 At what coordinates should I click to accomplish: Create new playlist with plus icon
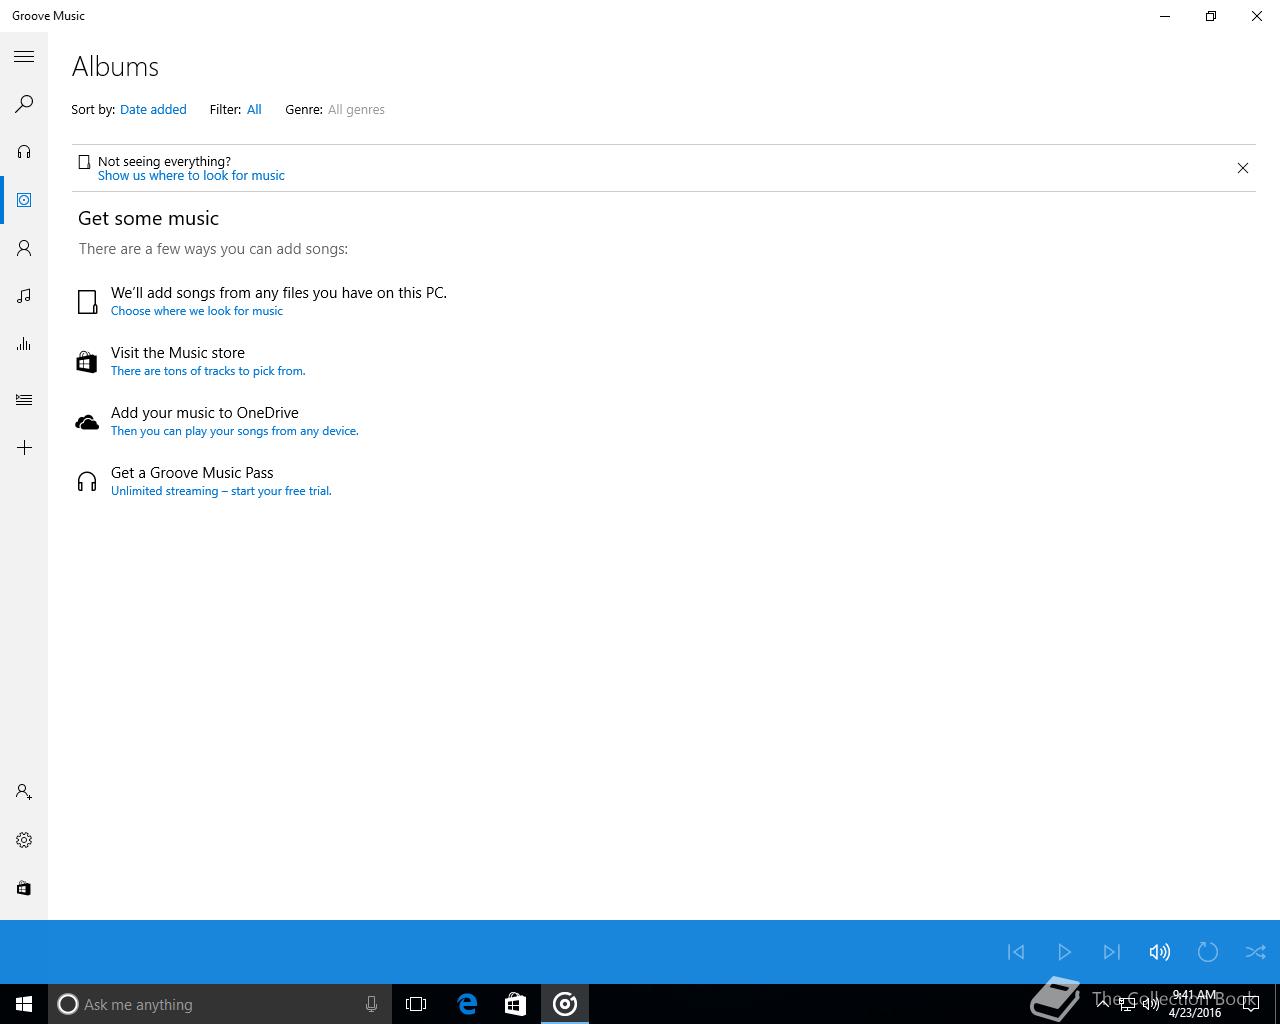tap(24, 448)
